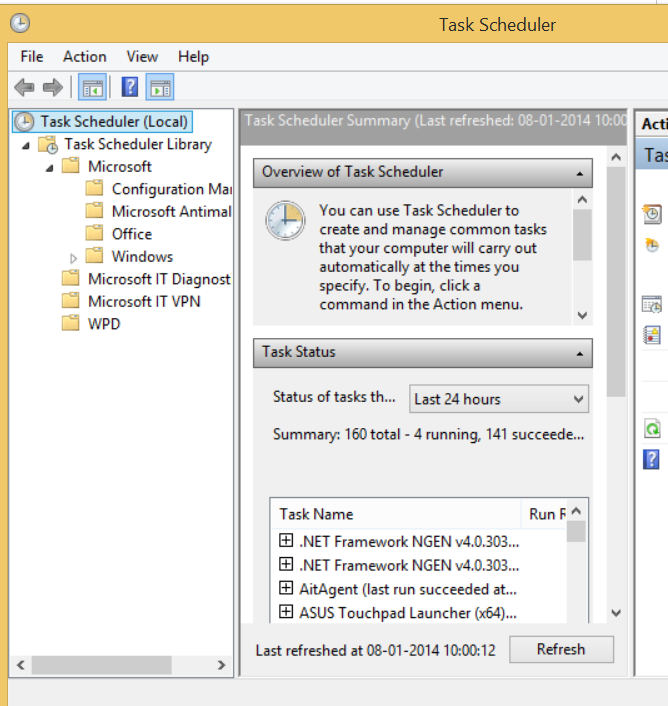Collapse the Overview of Task Scheduler section
The image size is (668, 706).
[579, 173]
